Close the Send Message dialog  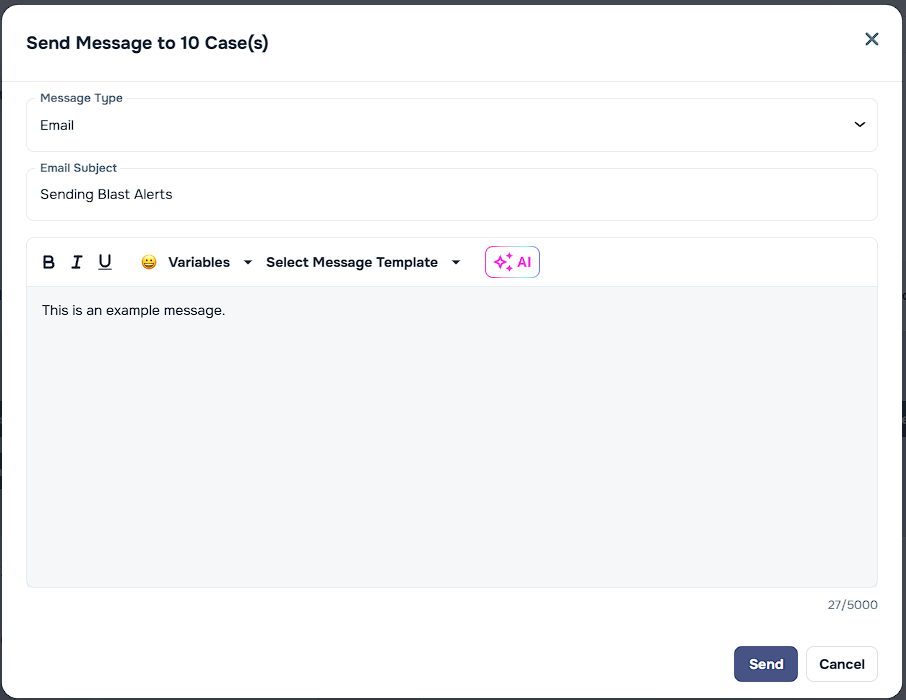pyautogui.click(x=871, y=39)
